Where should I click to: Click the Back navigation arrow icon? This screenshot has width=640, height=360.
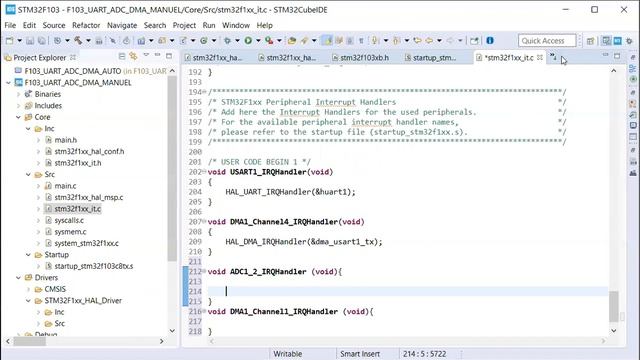429,40
